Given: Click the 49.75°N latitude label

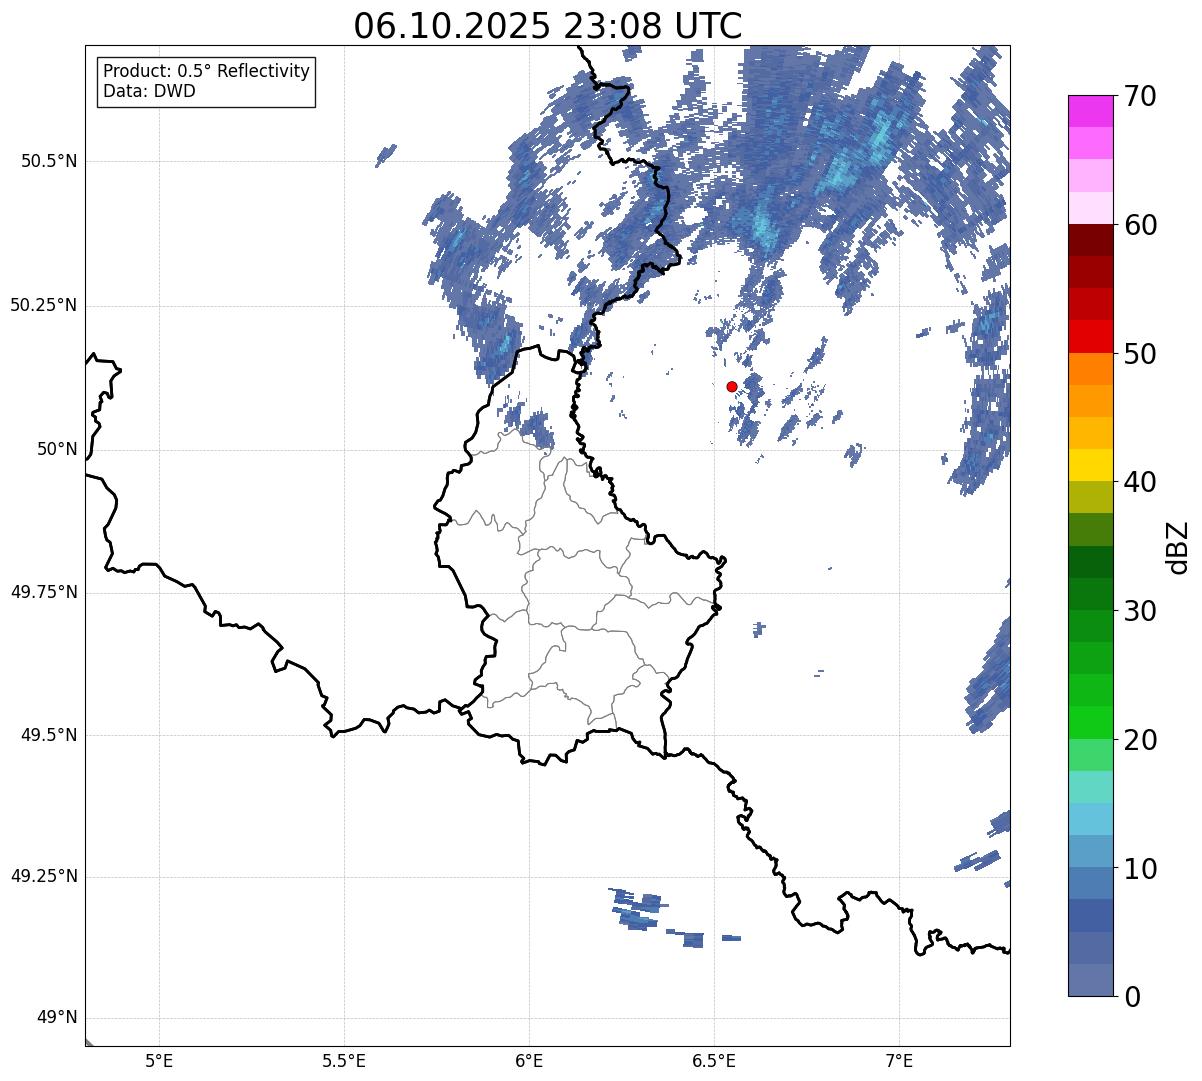Looking at the screenshot, I should (x=44, y=592).
